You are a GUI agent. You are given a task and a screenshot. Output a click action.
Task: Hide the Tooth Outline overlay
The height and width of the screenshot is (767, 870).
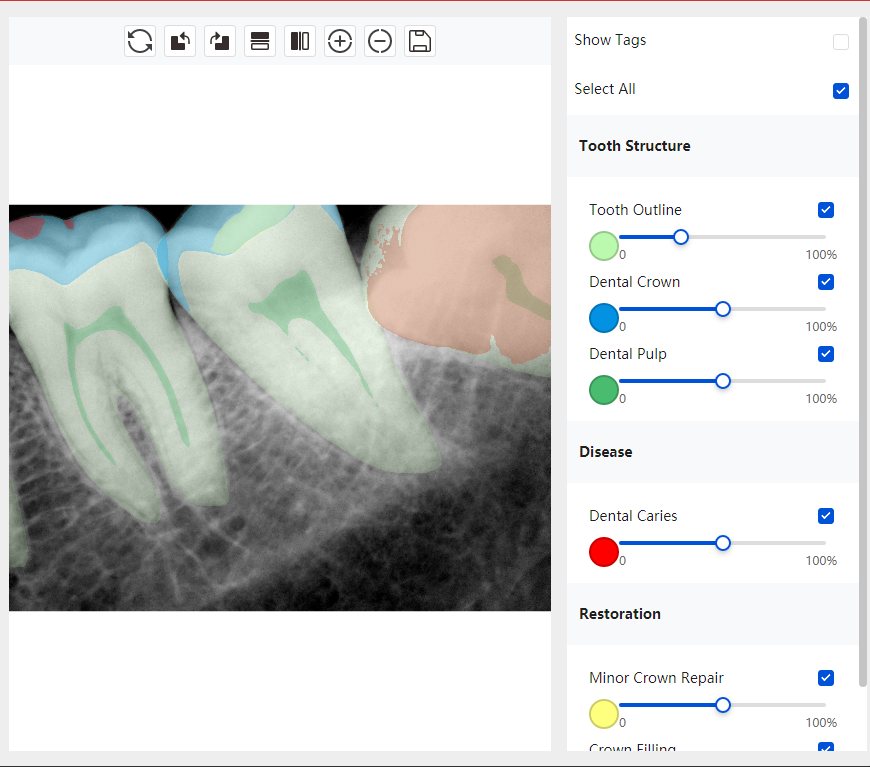click(825, 210)
